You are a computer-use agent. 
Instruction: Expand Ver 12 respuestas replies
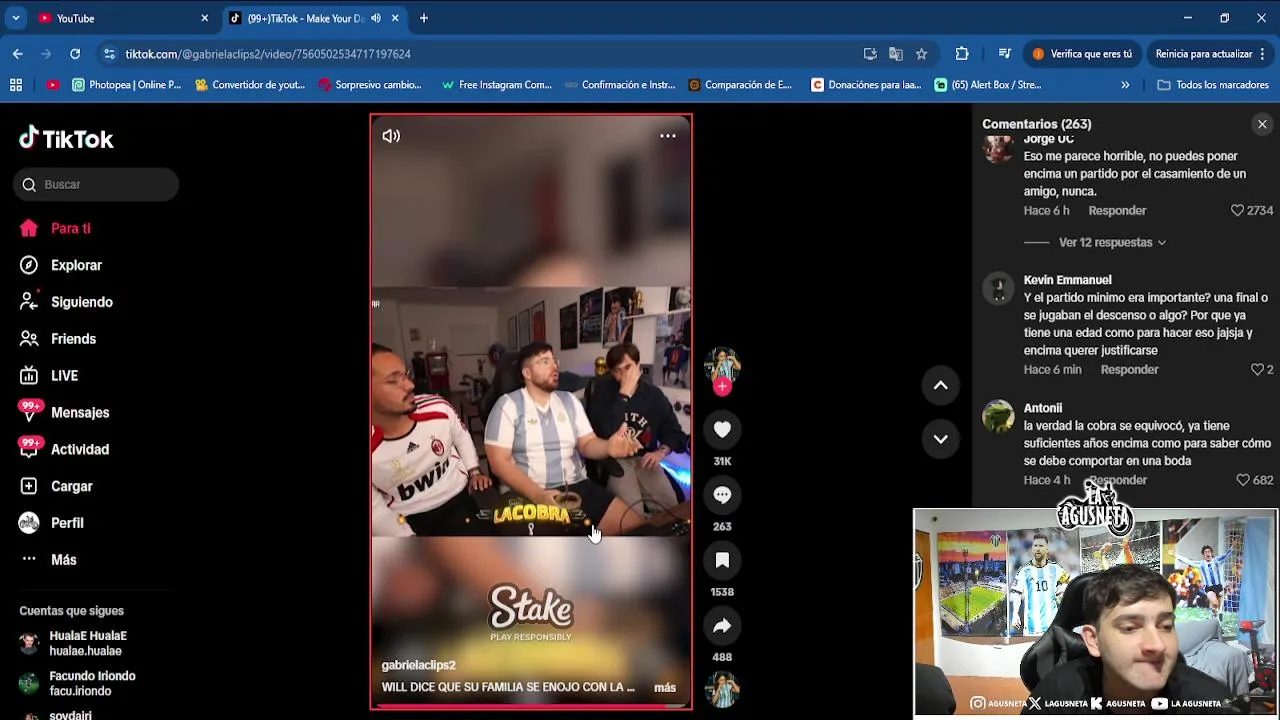point(1112,242)
